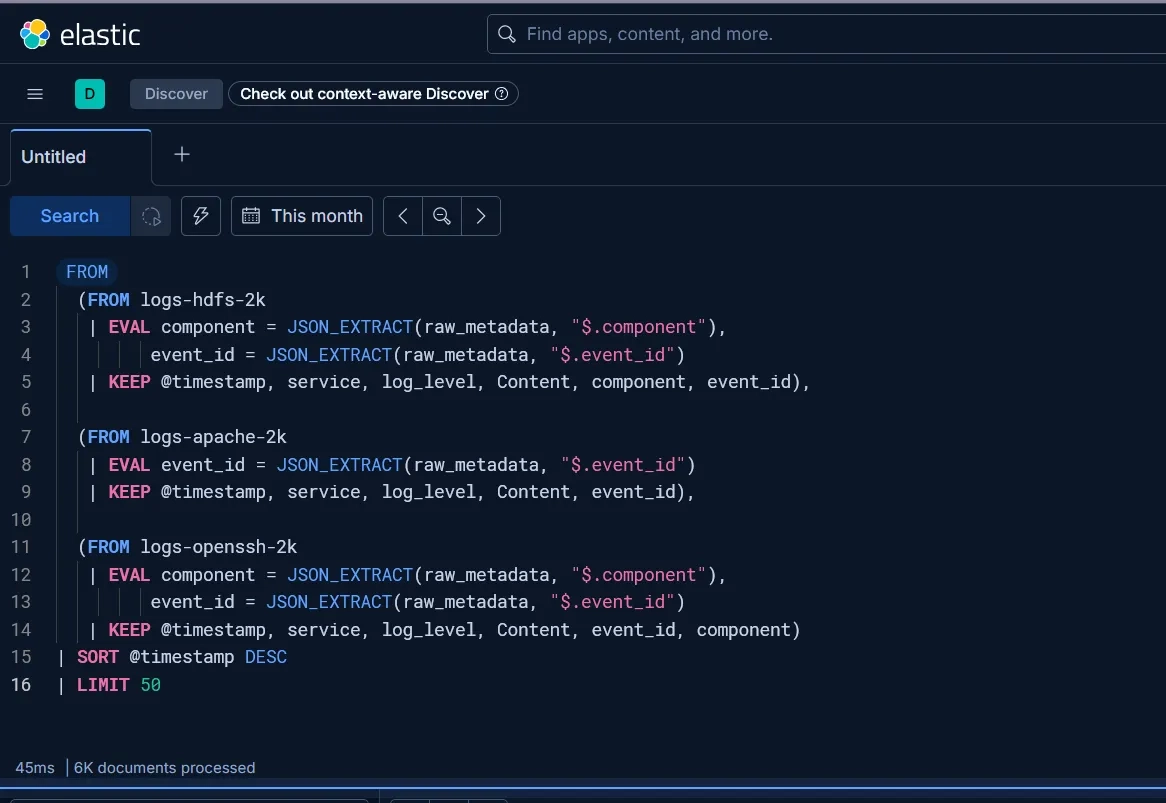Click the LIMIT value 50
This screenshot has width=1166, height=803.
150,685
